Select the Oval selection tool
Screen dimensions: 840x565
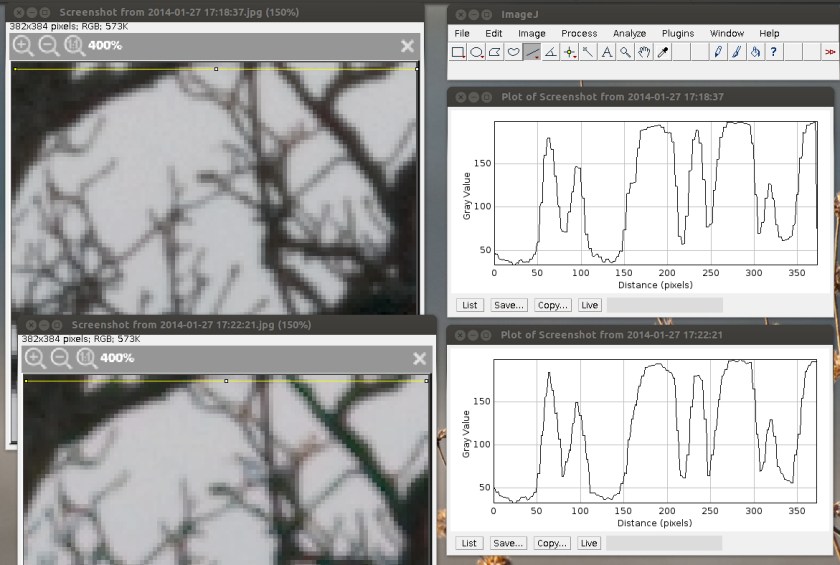pos(478,52)
